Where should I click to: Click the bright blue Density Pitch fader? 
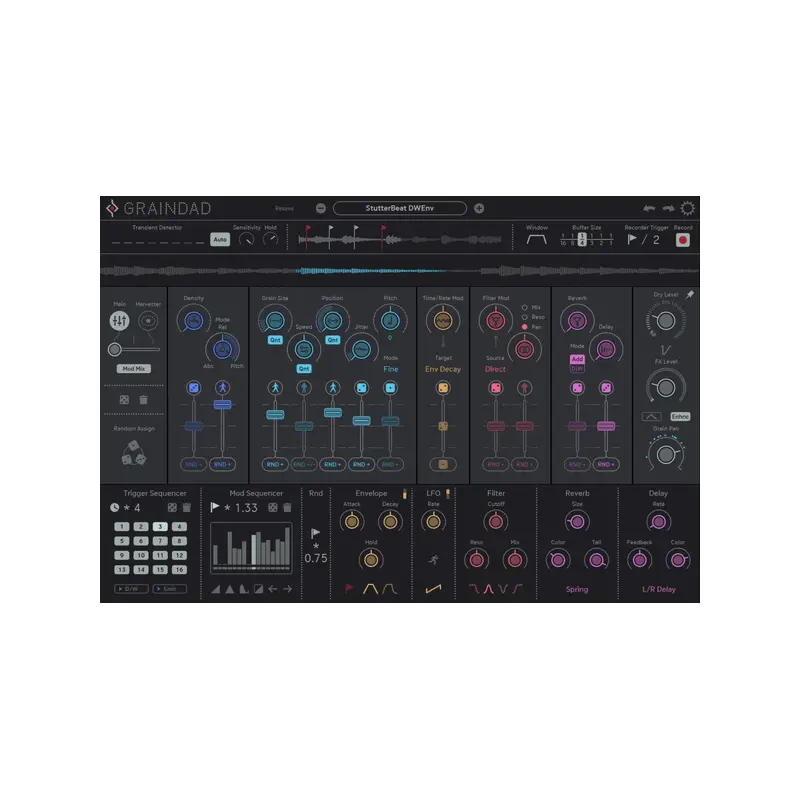pyautogui.click(x=222, y=405)
